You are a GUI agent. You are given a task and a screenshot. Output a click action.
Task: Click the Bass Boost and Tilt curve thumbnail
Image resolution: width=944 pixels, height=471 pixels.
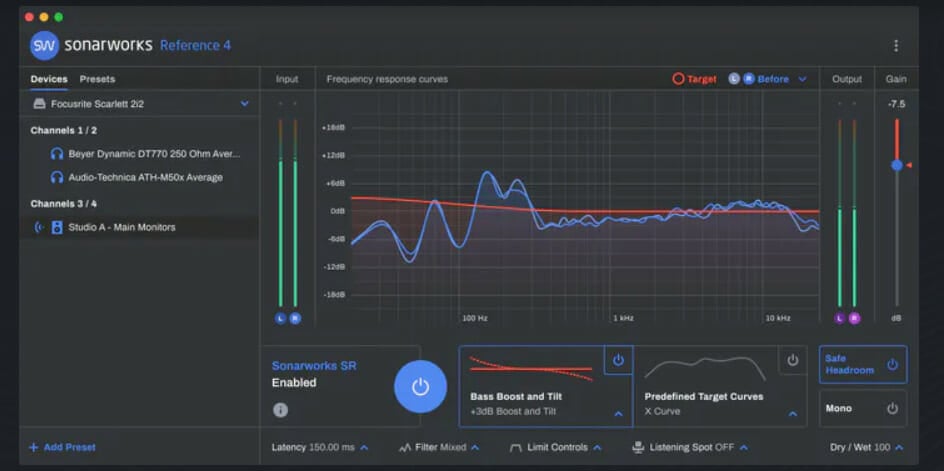click(531, 368)
